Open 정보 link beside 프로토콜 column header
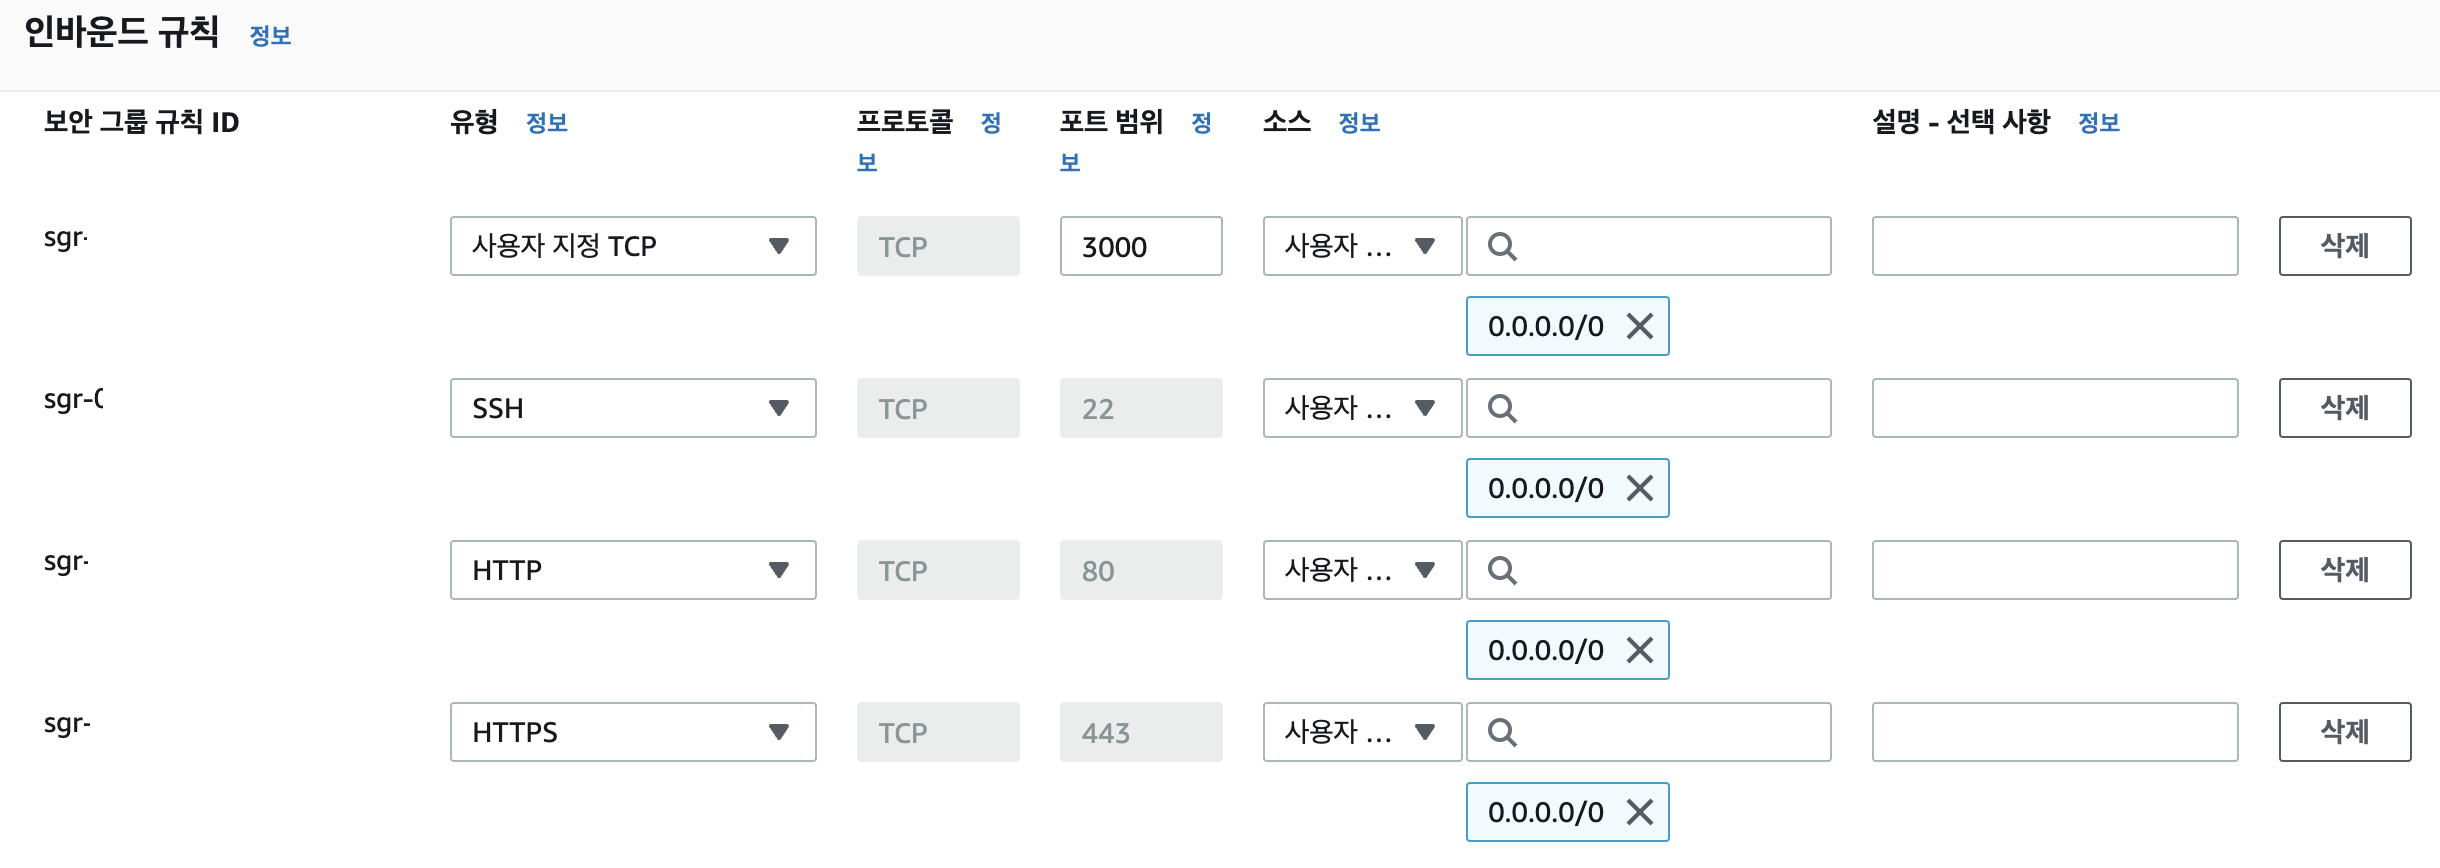 tap(991, 123)
